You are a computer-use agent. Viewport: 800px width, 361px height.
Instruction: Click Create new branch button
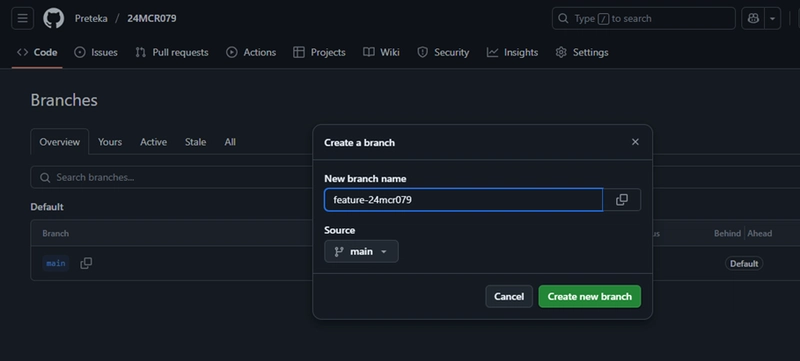pyautogui.click(x=590, y=296)
